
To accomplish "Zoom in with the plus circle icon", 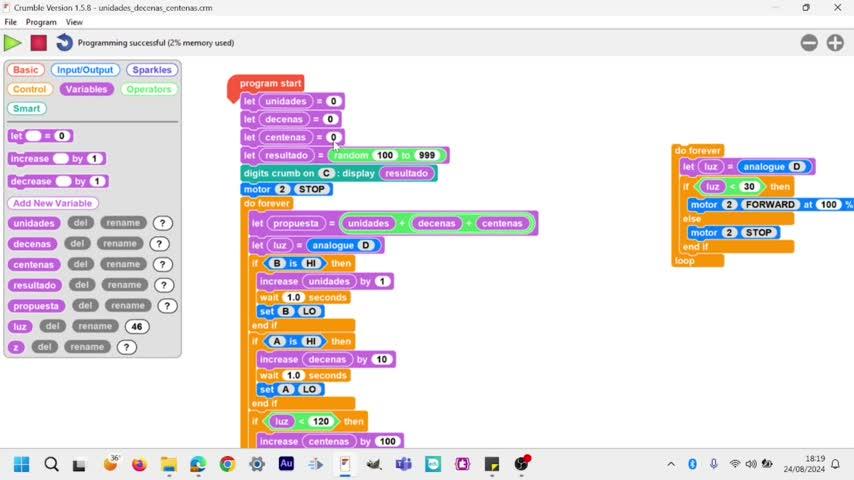I will point(835,43).
